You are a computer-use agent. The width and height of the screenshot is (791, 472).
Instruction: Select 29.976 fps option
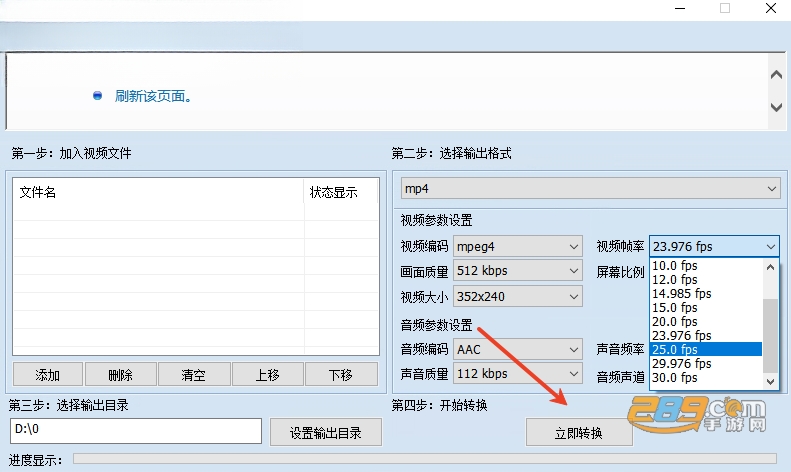pos(706,363)
